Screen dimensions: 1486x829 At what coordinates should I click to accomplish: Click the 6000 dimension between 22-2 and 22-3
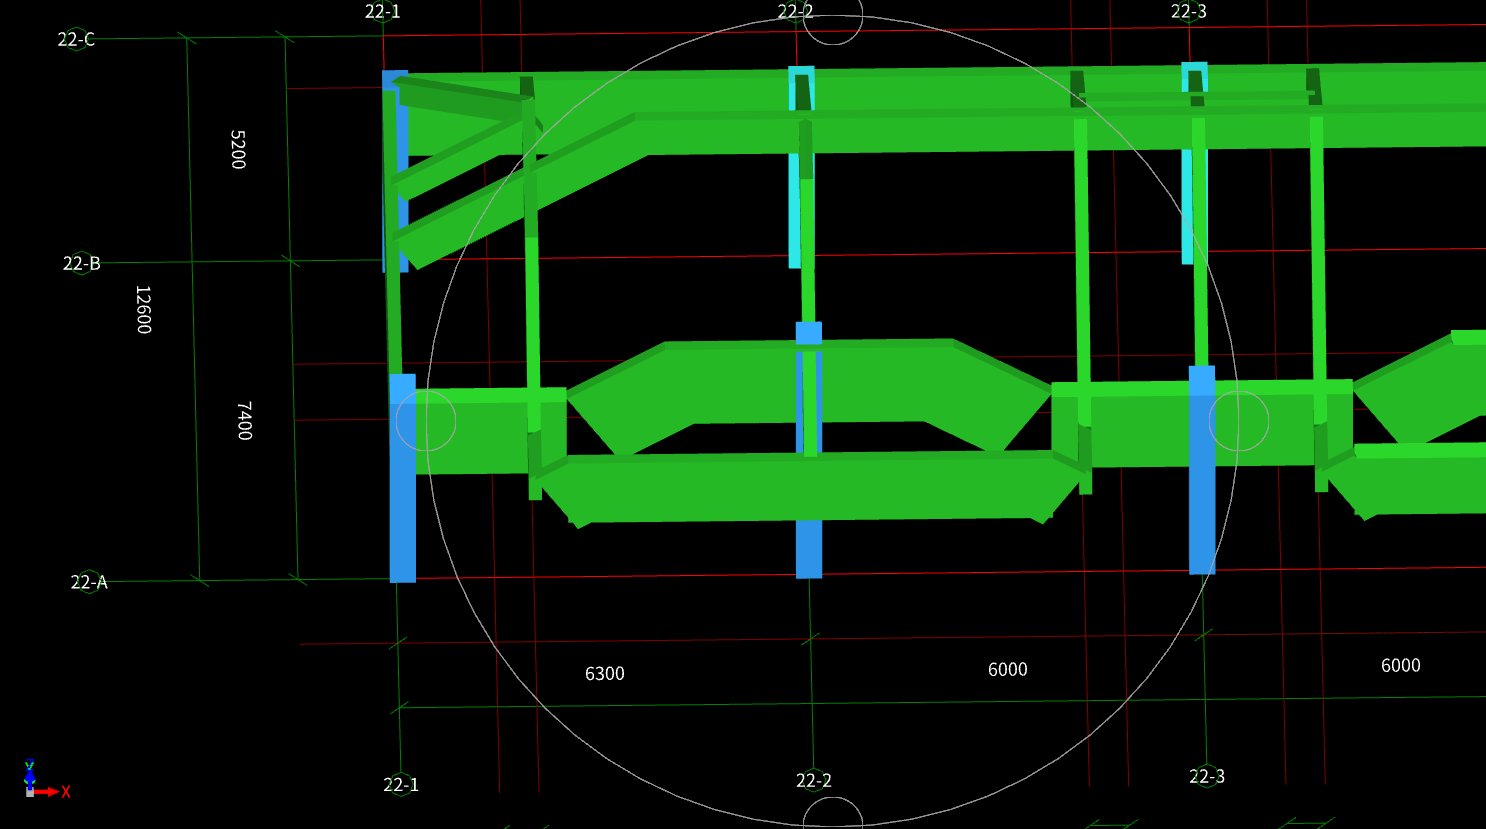pyautogui.click(x=1007, y=669)
